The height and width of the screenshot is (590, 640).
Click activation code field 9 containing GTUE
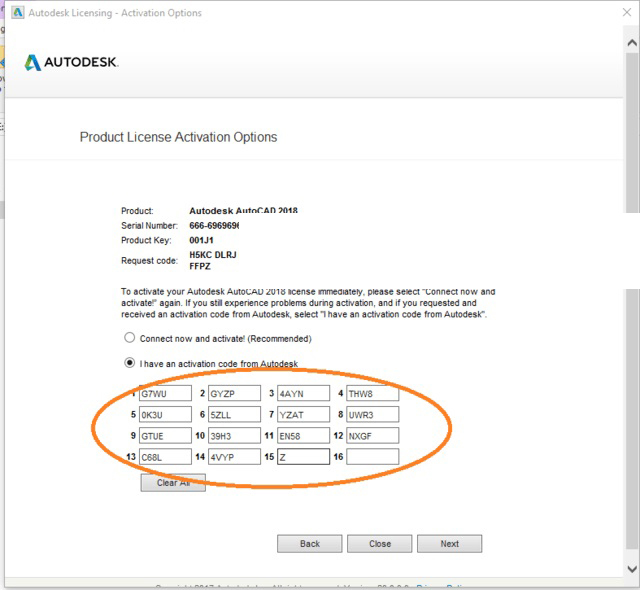[165, 436]
